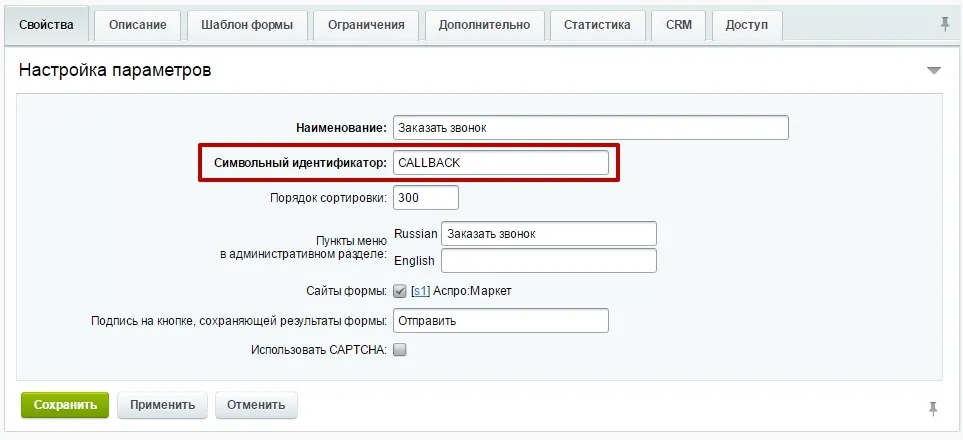
Task: Select the Дополнительно tab
Action: click(x=484, y=25)
